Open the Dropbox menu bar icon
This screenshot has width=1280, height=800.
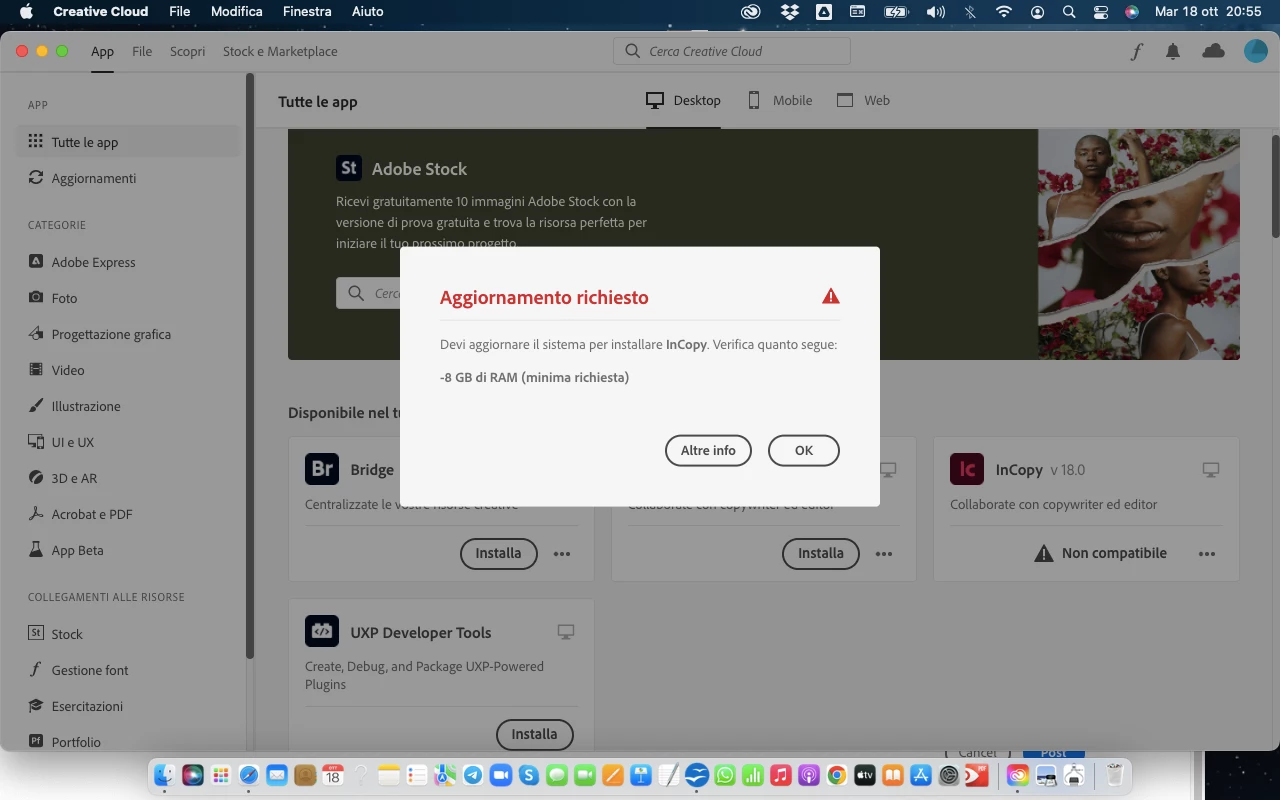pos(790,12)
